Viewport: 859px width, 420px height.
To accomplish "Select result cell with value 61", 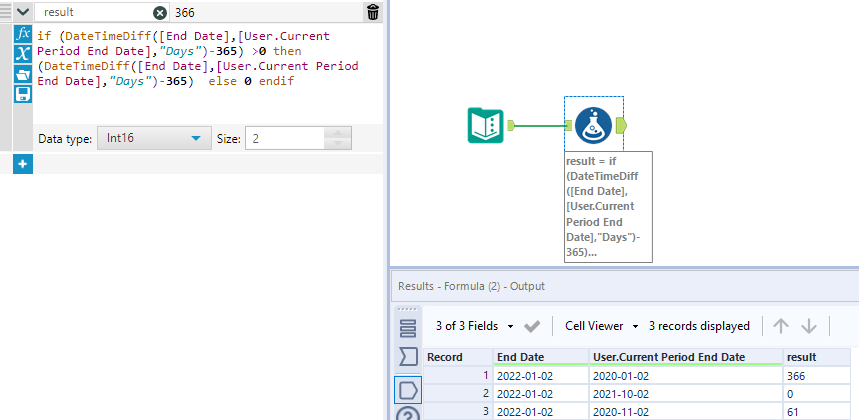I will pyautogui.click(x=817, y=411).
